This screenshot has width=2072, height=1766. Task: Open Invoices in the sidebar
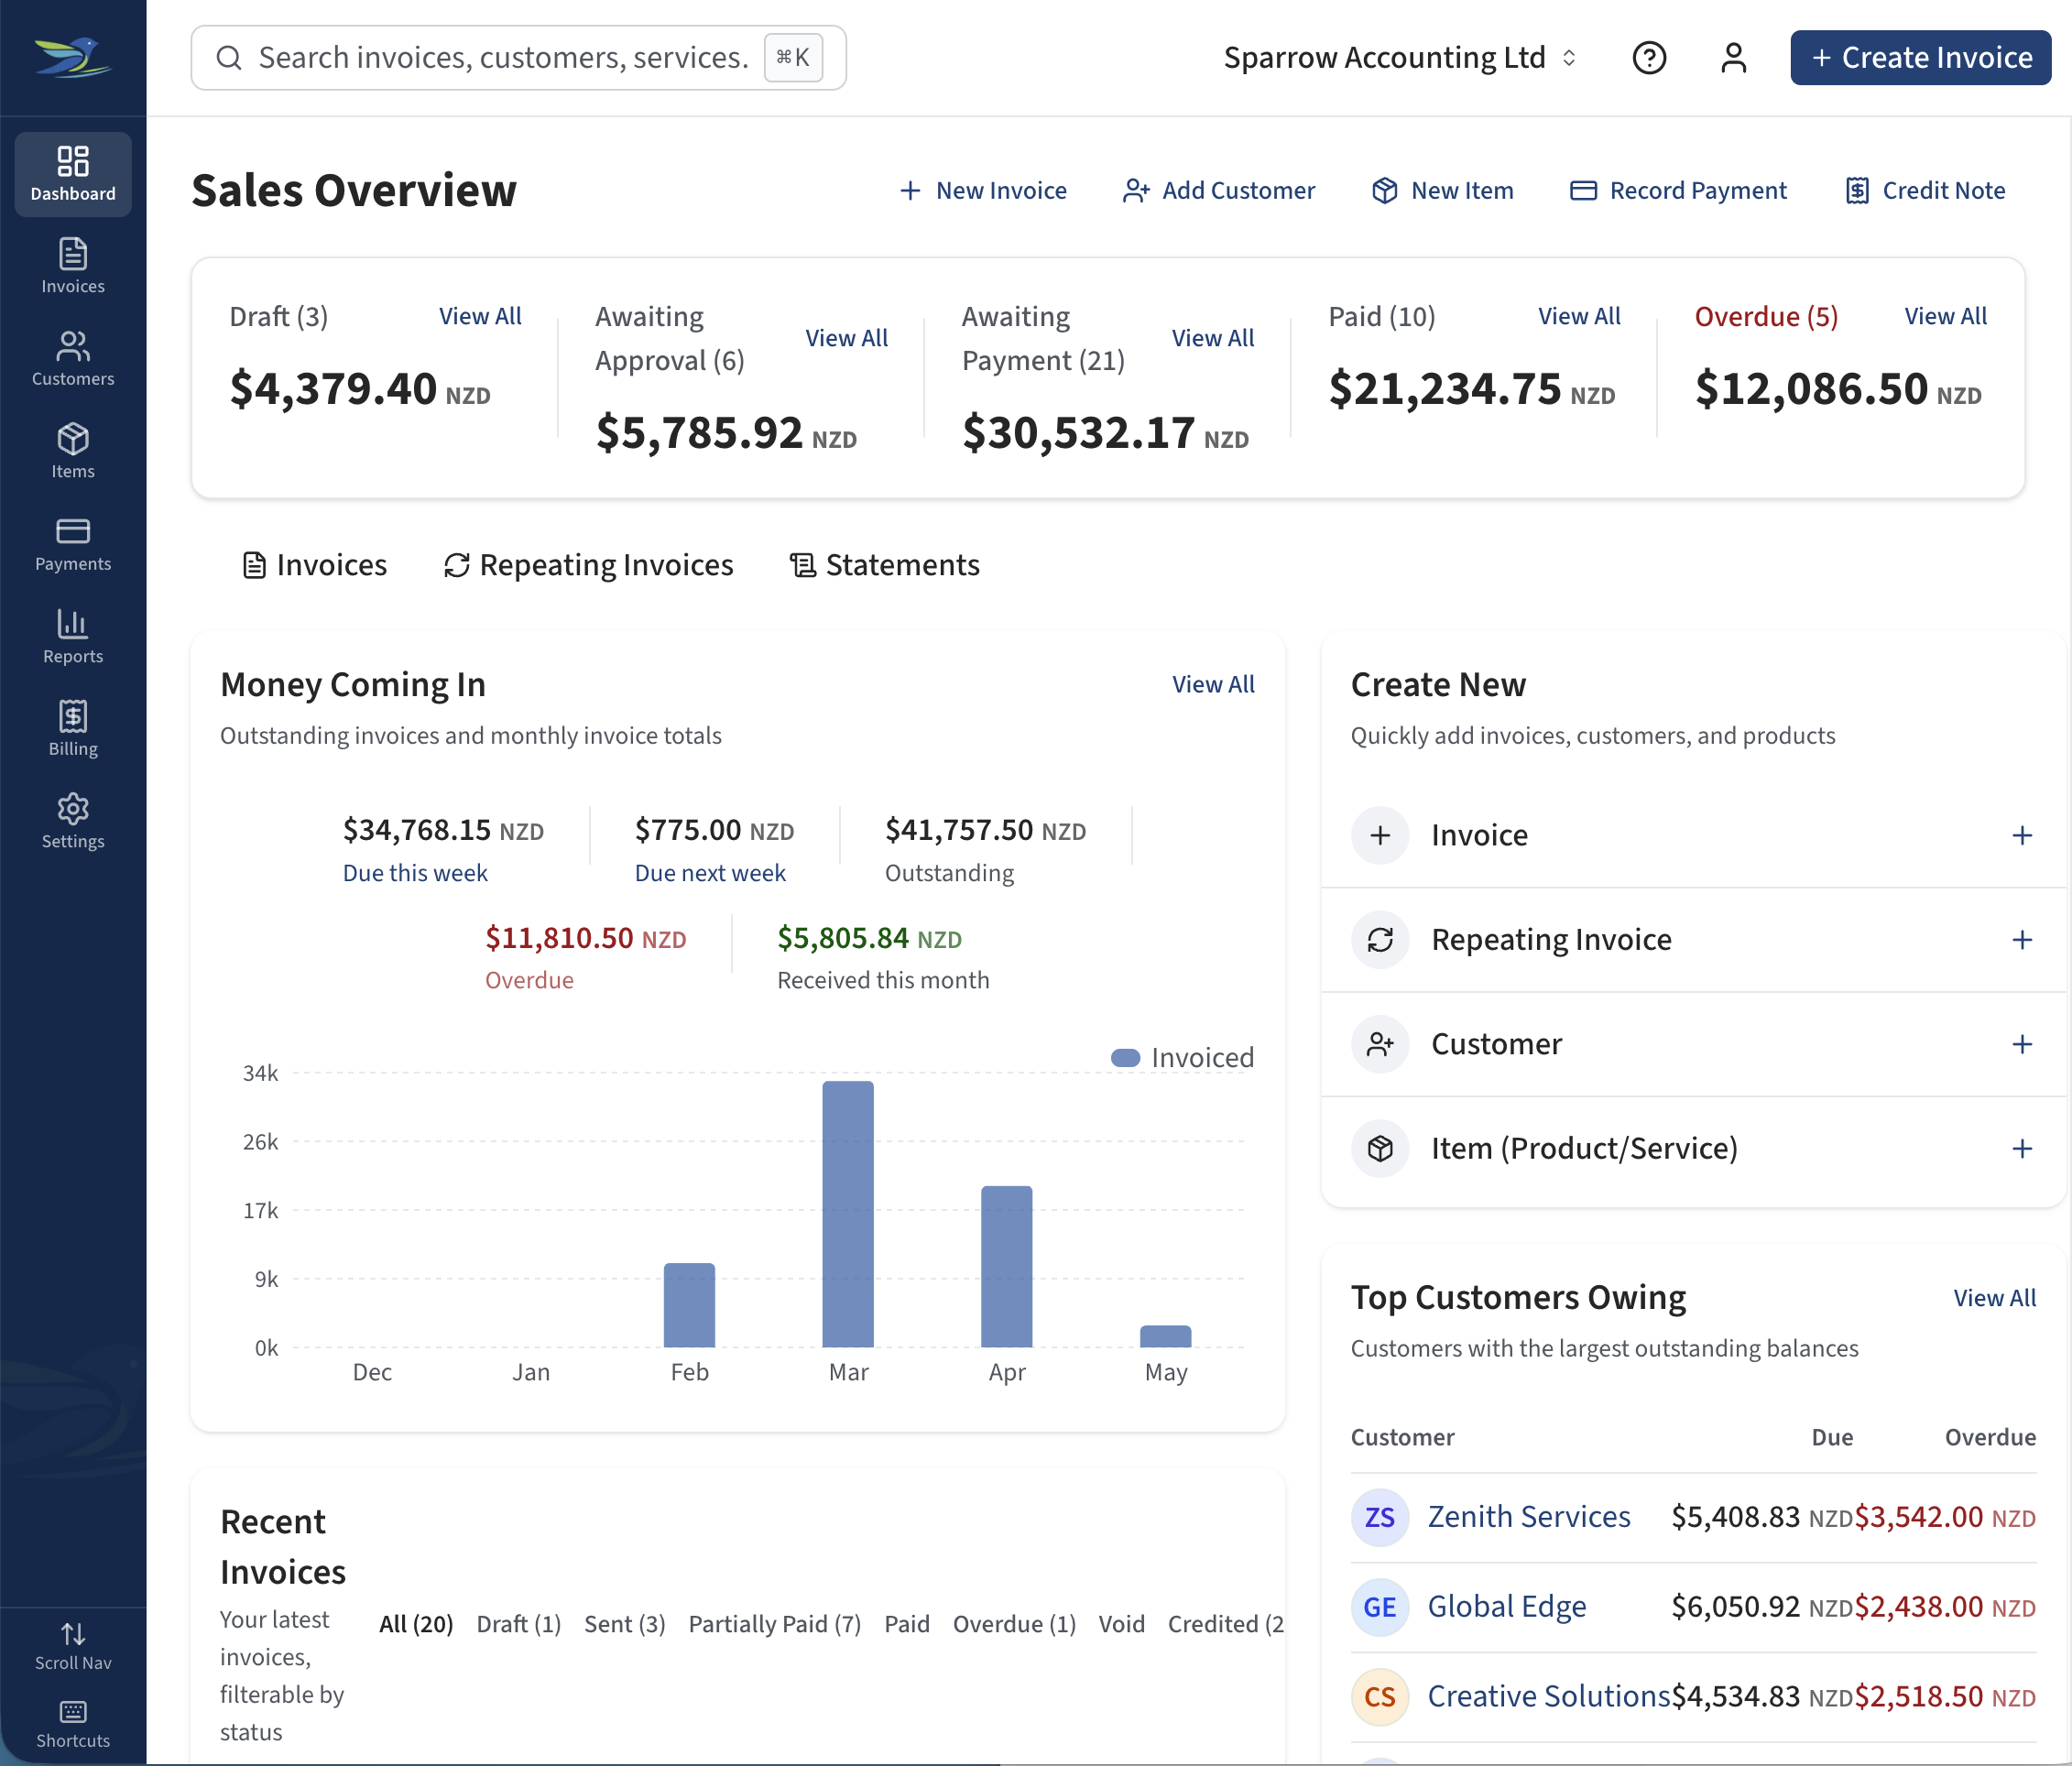[x=73, y=266]
